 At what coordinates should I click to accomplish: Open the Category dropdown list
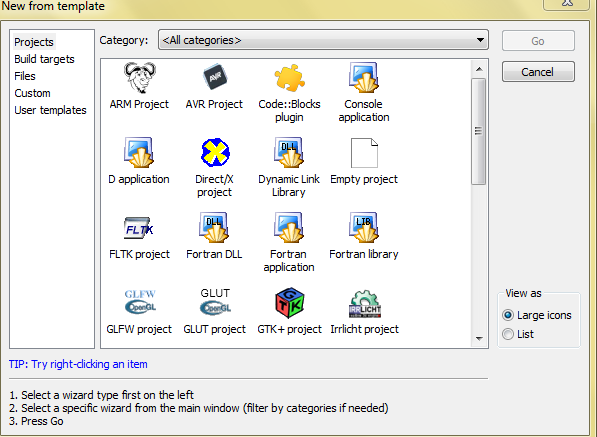[x=323, y=40]
